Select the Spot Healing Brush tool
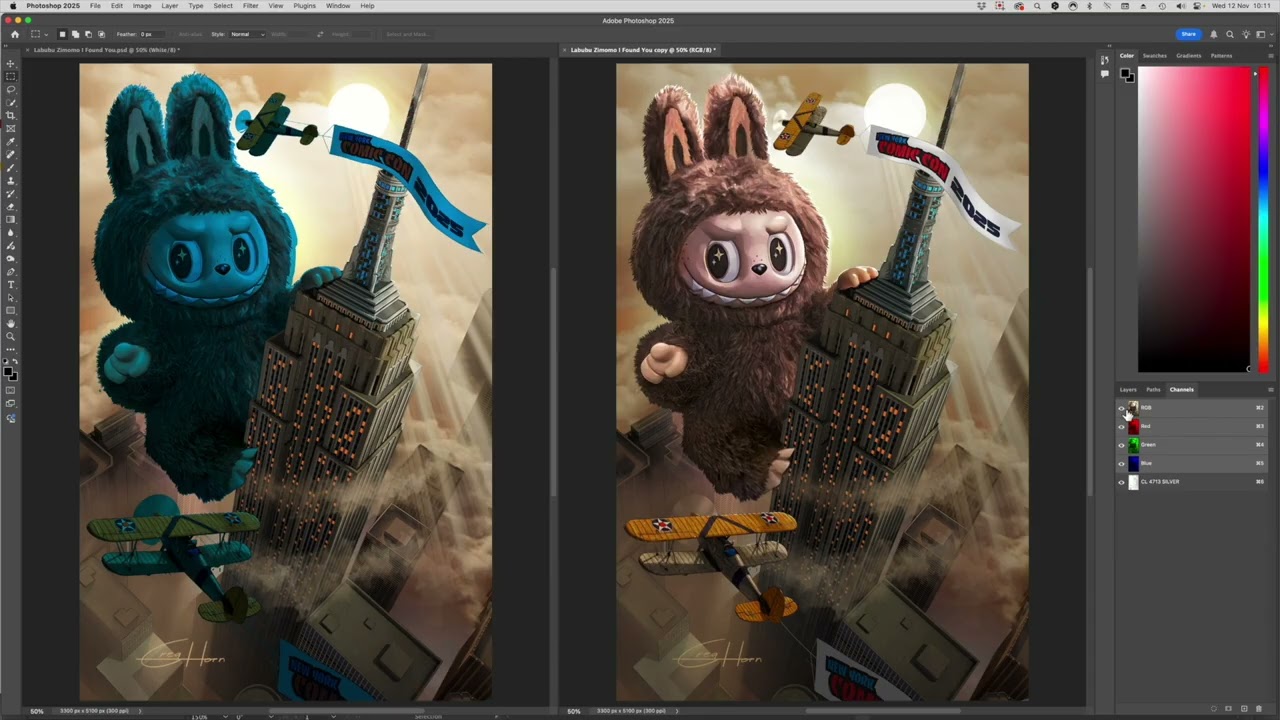 (x=11, y=154)
